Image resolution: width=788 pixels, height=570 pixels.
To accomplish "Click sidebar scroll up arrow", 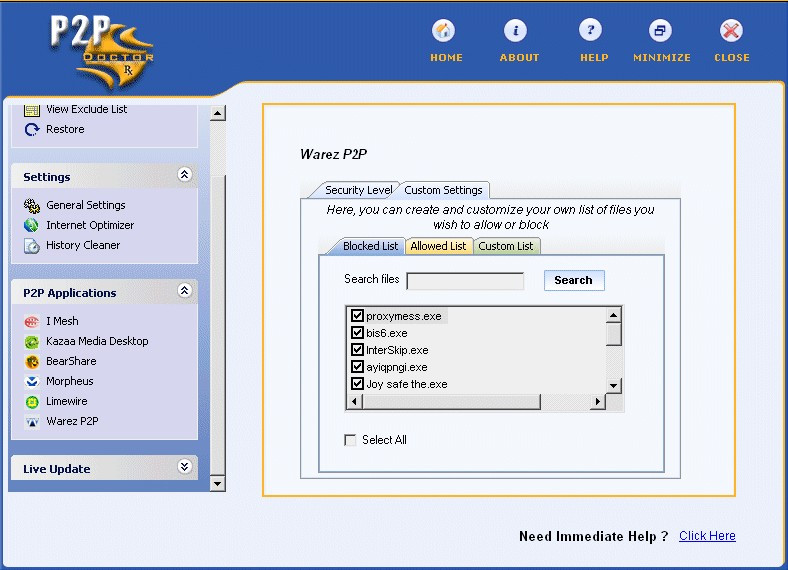I will [217, 113].
